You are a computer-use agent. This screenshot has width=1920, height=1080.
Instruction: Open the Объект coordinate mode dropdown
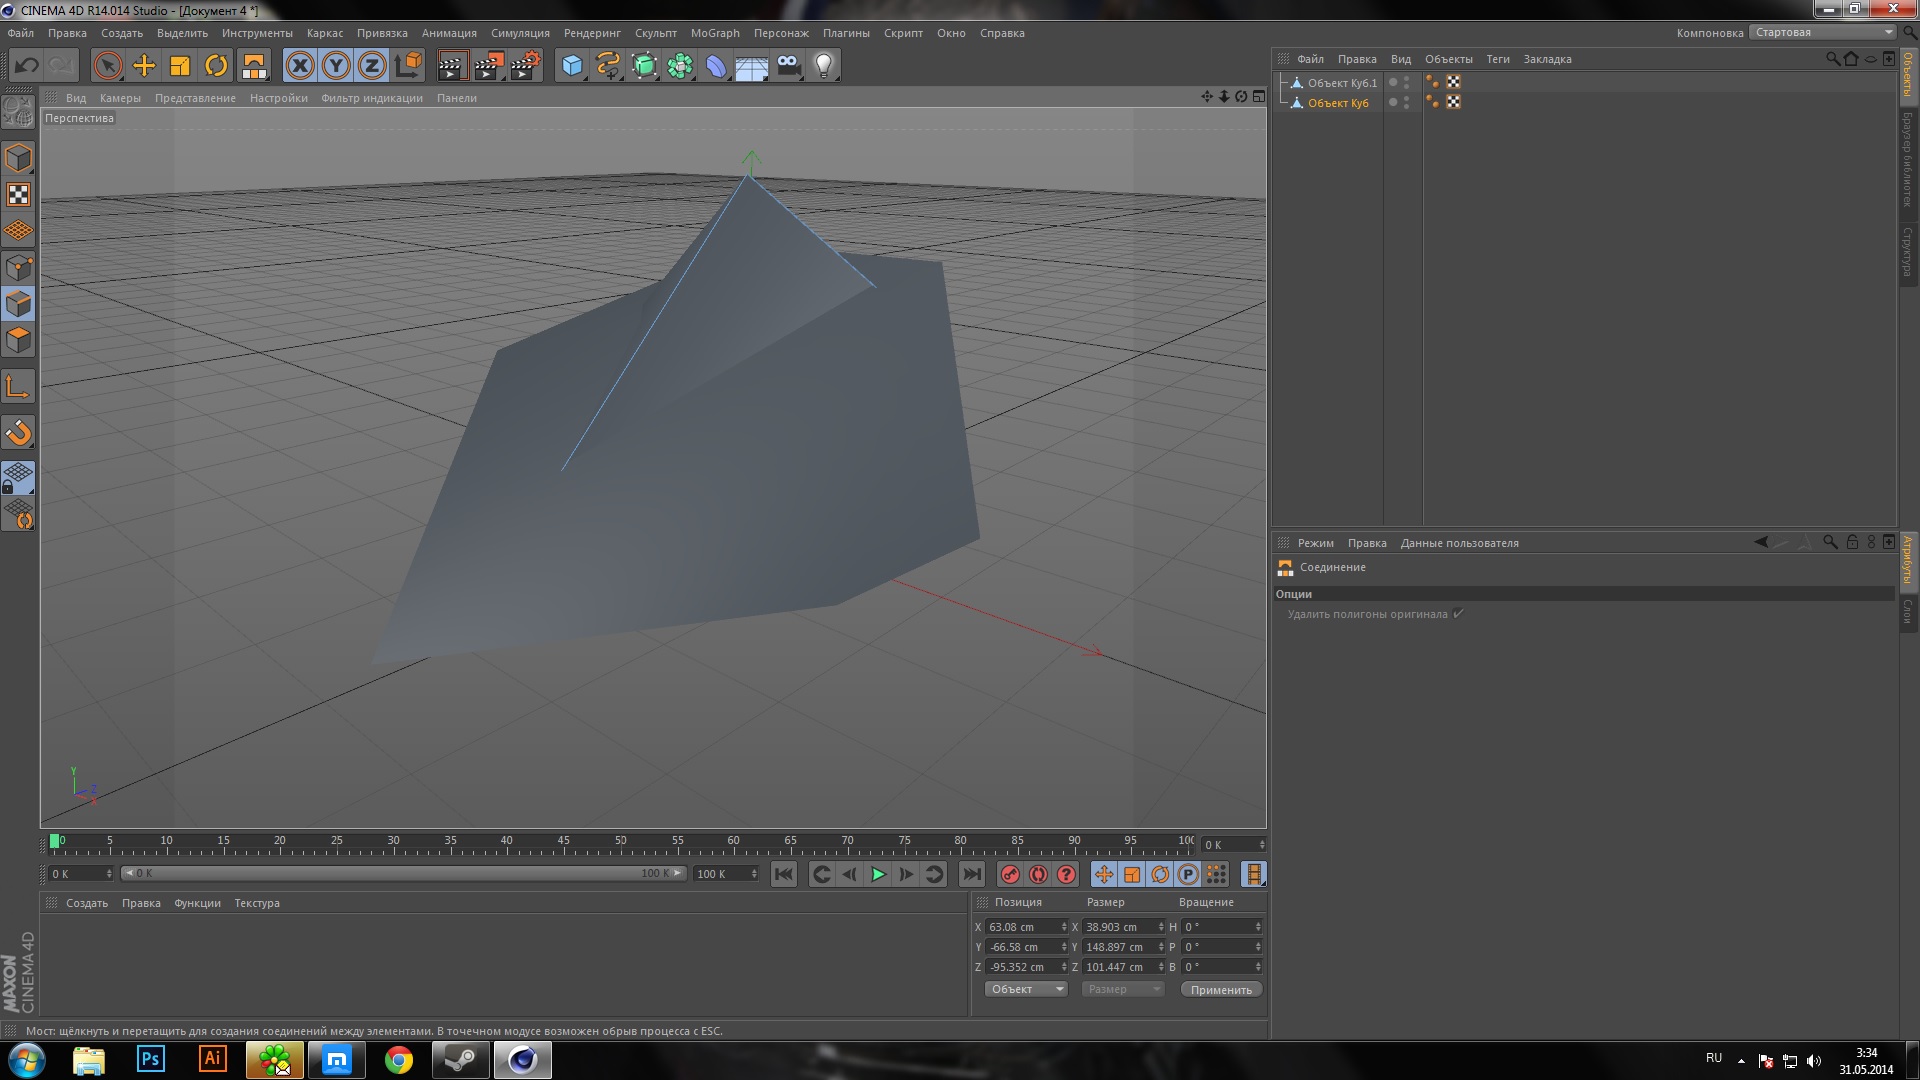(x=1026, y=989)
